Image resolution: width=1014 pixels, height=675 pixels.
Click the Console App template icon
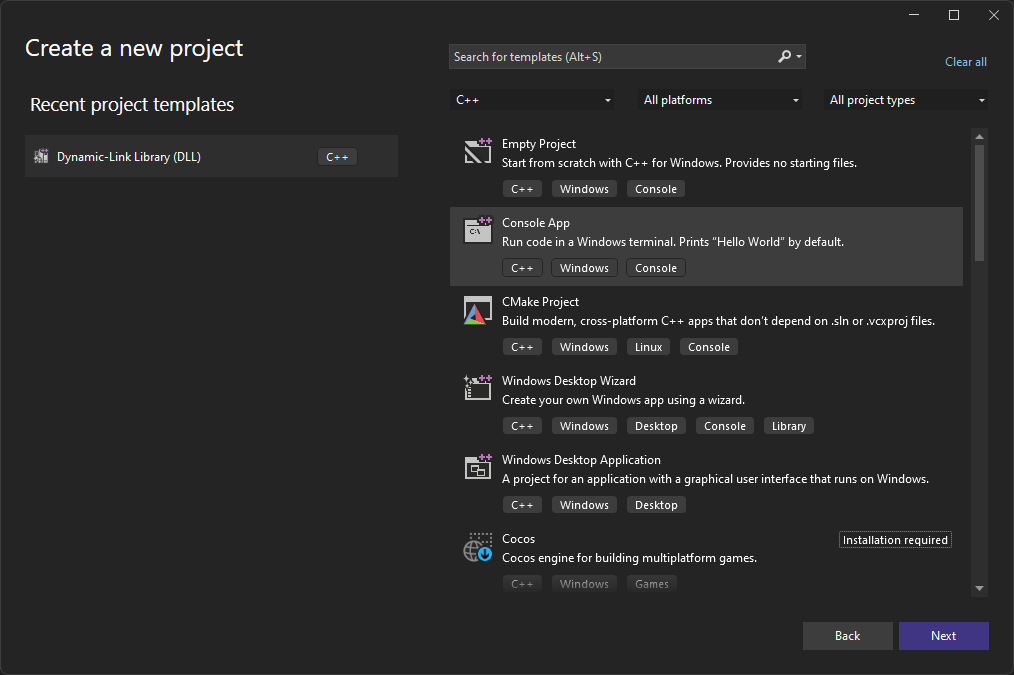[x=478, y=230]
